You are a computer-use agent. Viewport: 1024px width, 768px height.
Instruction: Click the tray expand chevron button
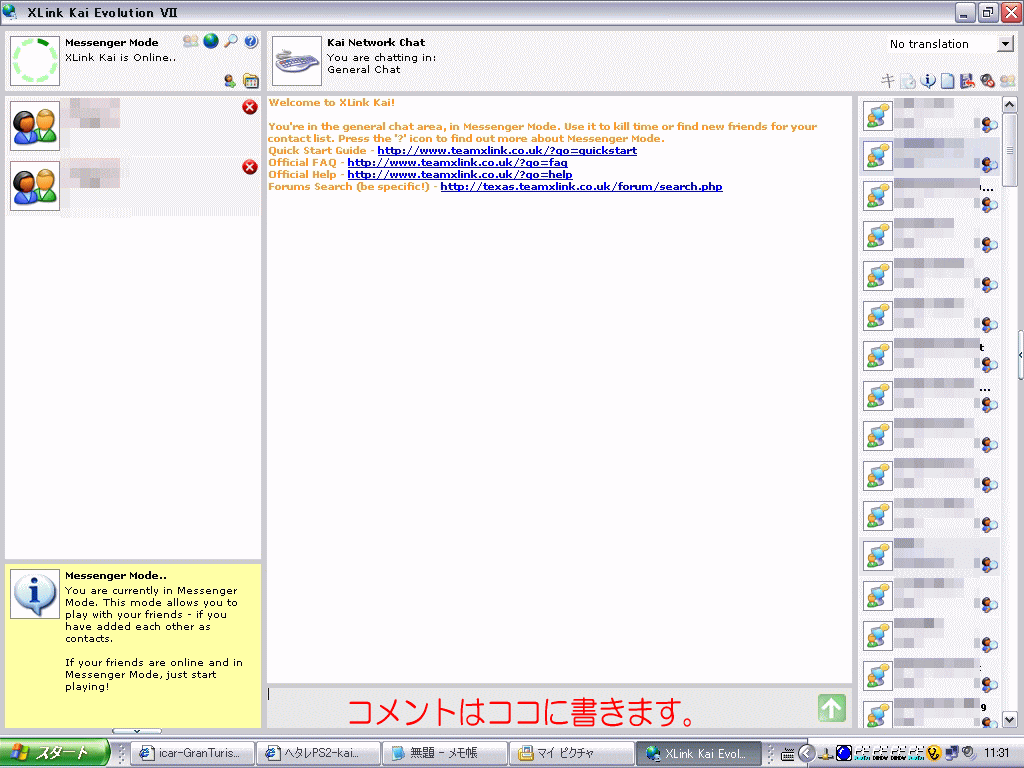[x=807, y=753]
